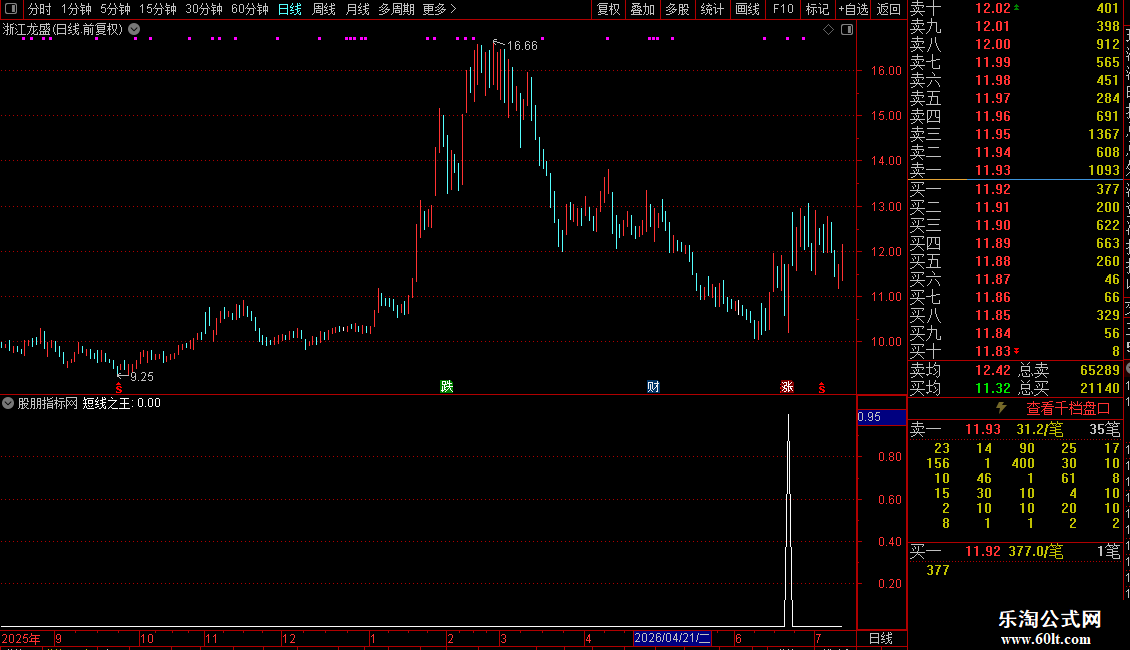Switch to 月线 monthly chart
This screenshot has height=650, width=1130.
tap(357, 9)
